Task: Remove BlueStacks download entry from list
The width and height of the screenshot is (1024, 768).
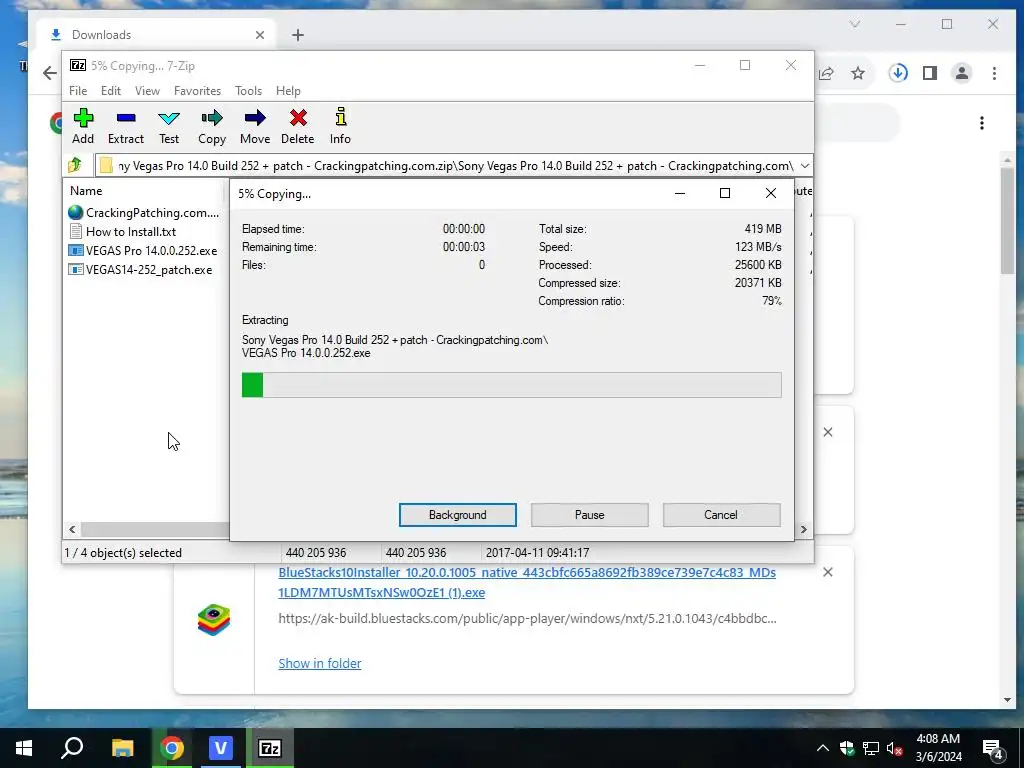Action: click(827, 572)
